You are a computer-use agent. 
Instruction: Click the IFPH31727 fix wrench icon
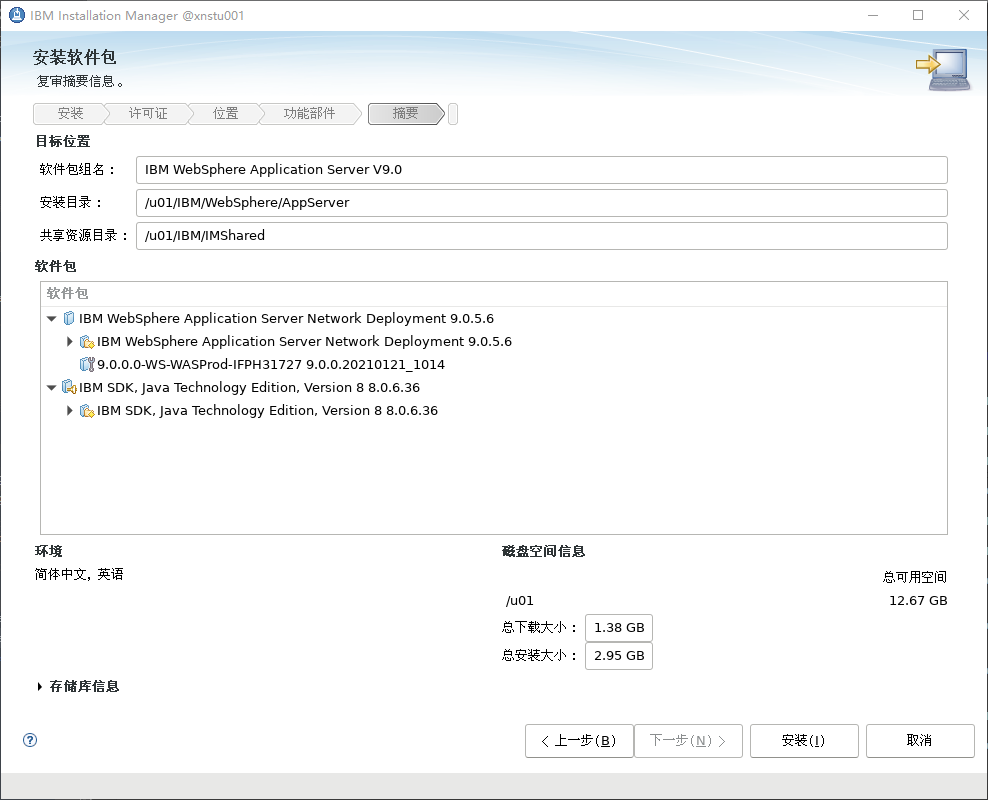(87, 364)
